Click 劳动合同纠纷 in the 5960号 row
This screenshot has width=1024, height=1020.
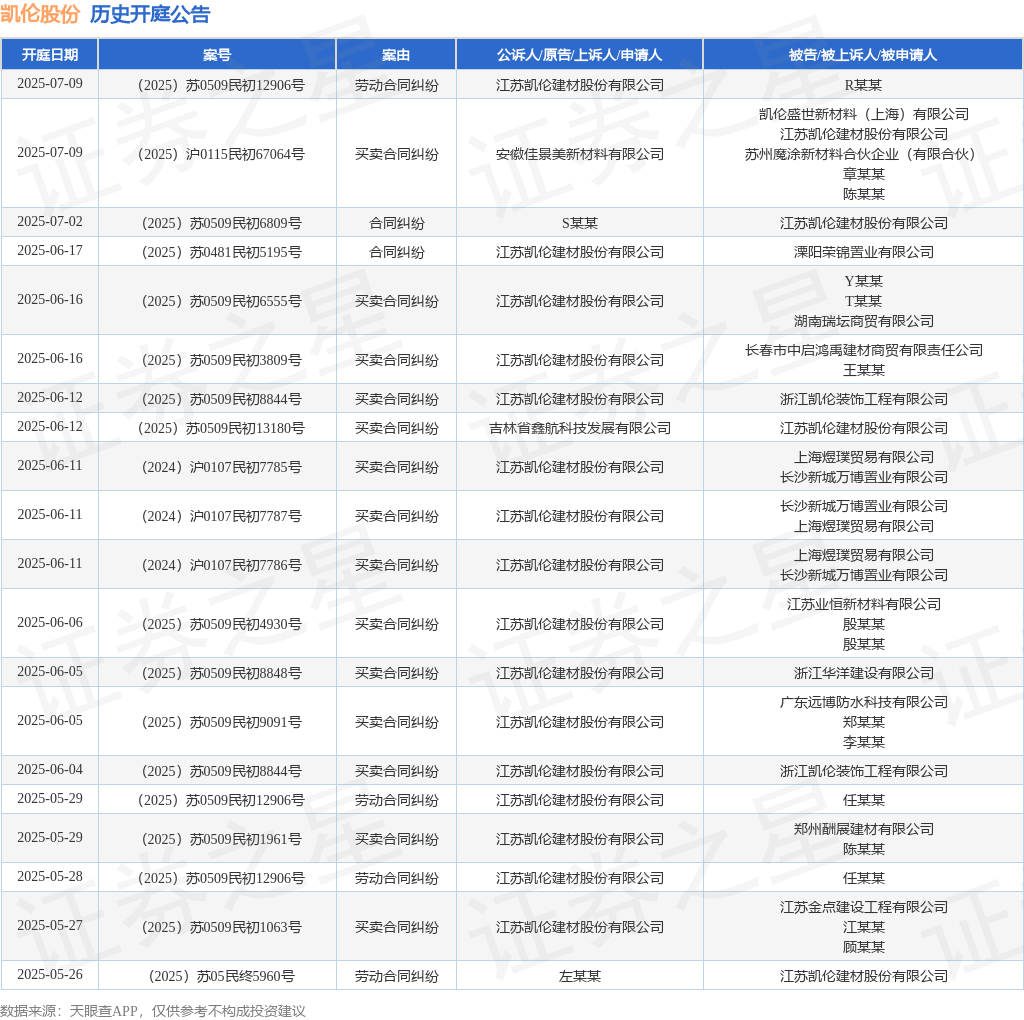(396, 976)
